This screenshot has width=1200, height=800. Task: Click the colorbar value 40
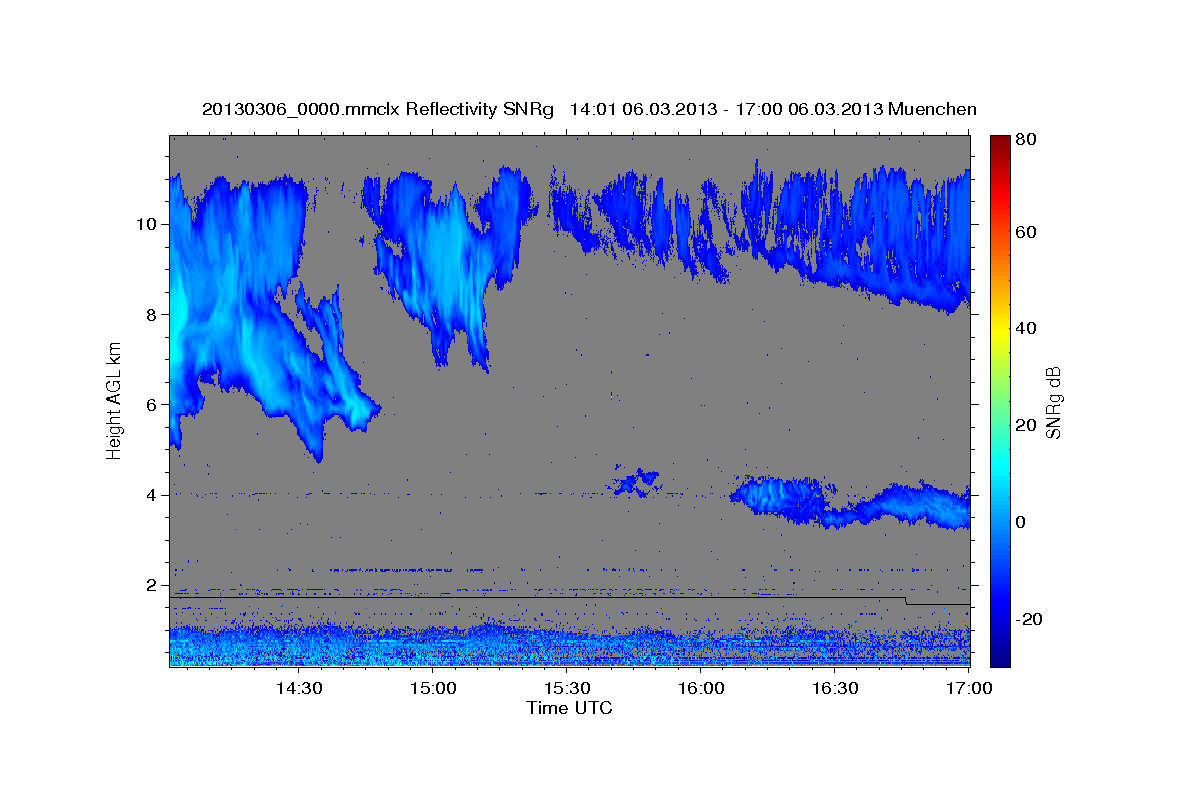[x=1025, y=328]
